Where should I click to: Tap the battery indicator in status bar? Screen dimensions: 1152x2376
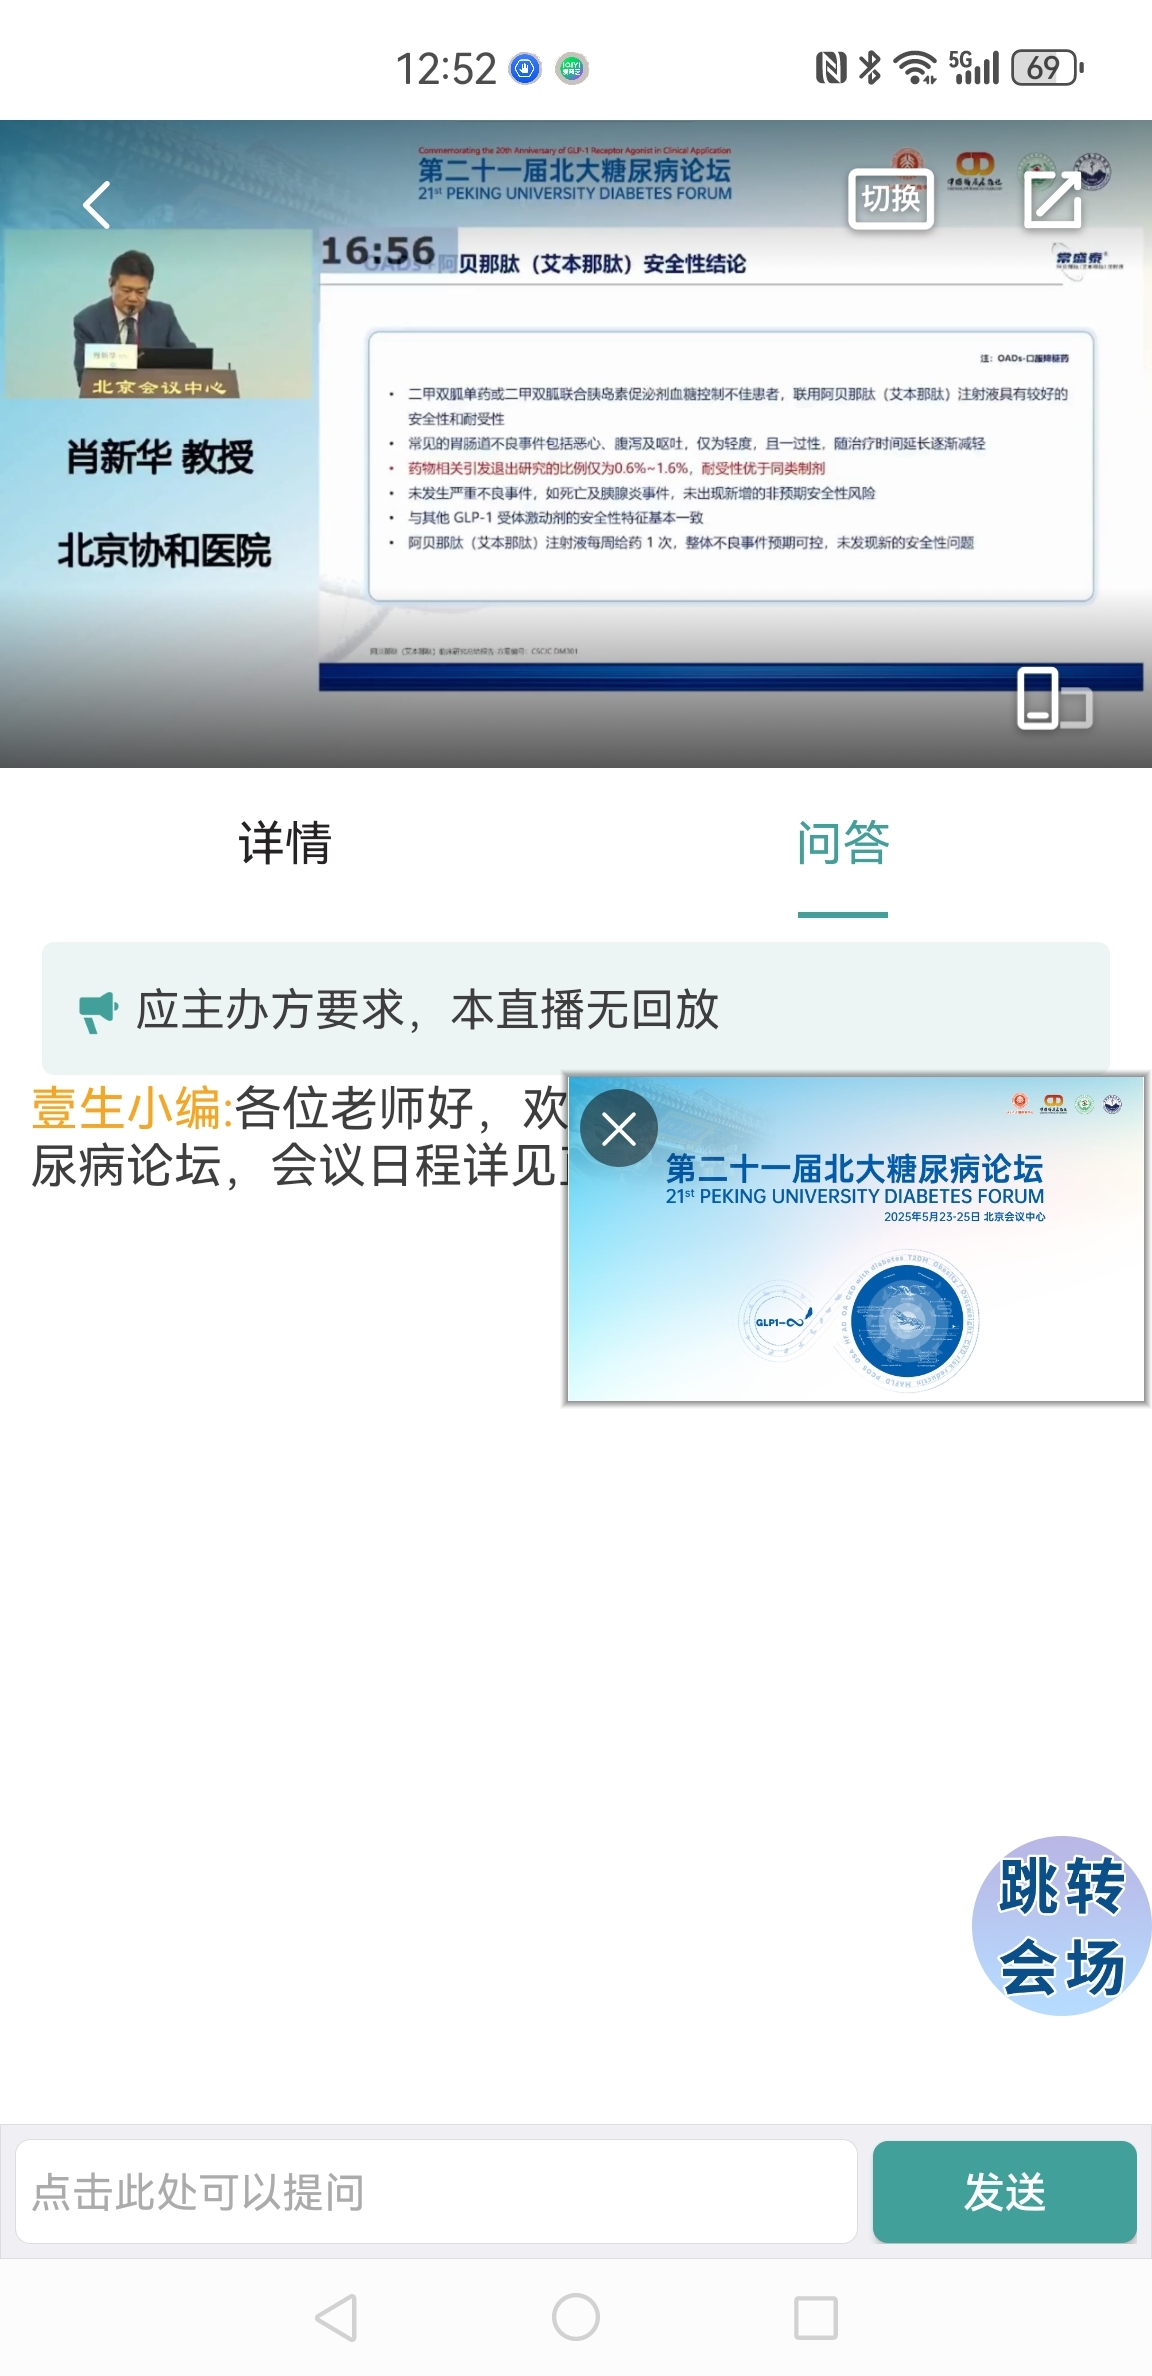coord(1047,68)
